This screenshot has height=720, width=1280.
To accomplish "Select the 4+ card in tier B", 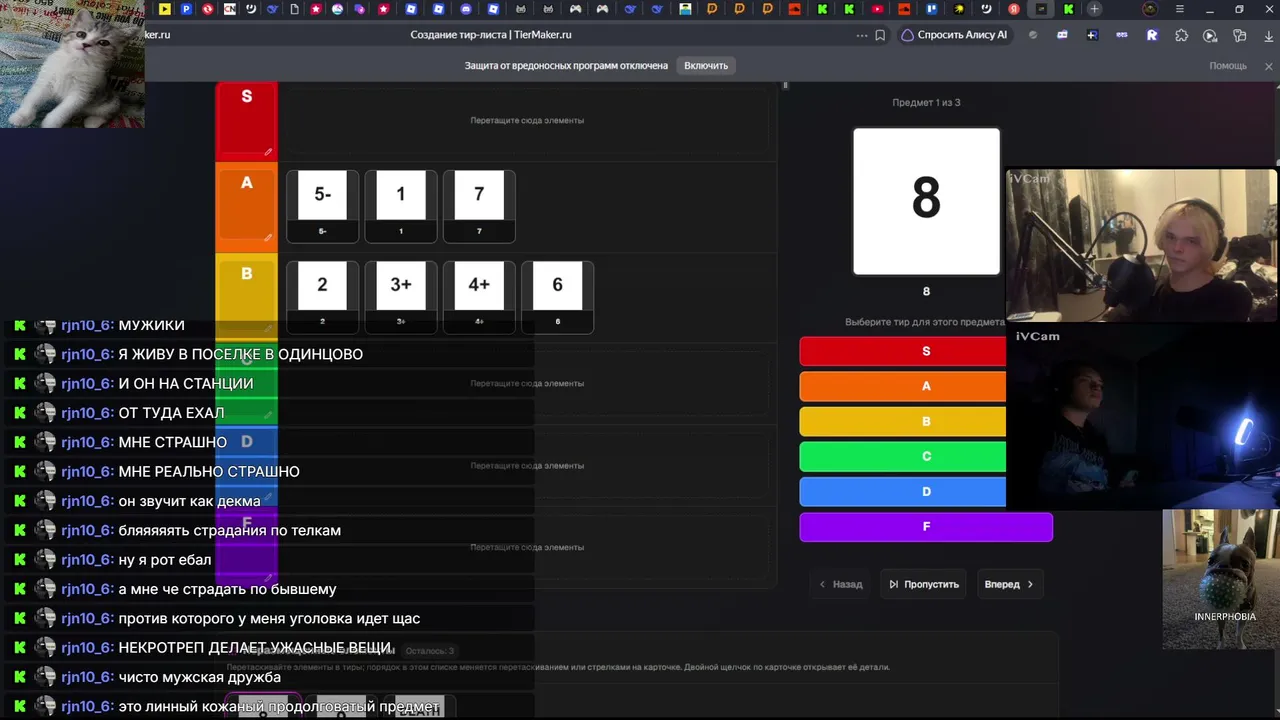I will (x=479, y=297).
